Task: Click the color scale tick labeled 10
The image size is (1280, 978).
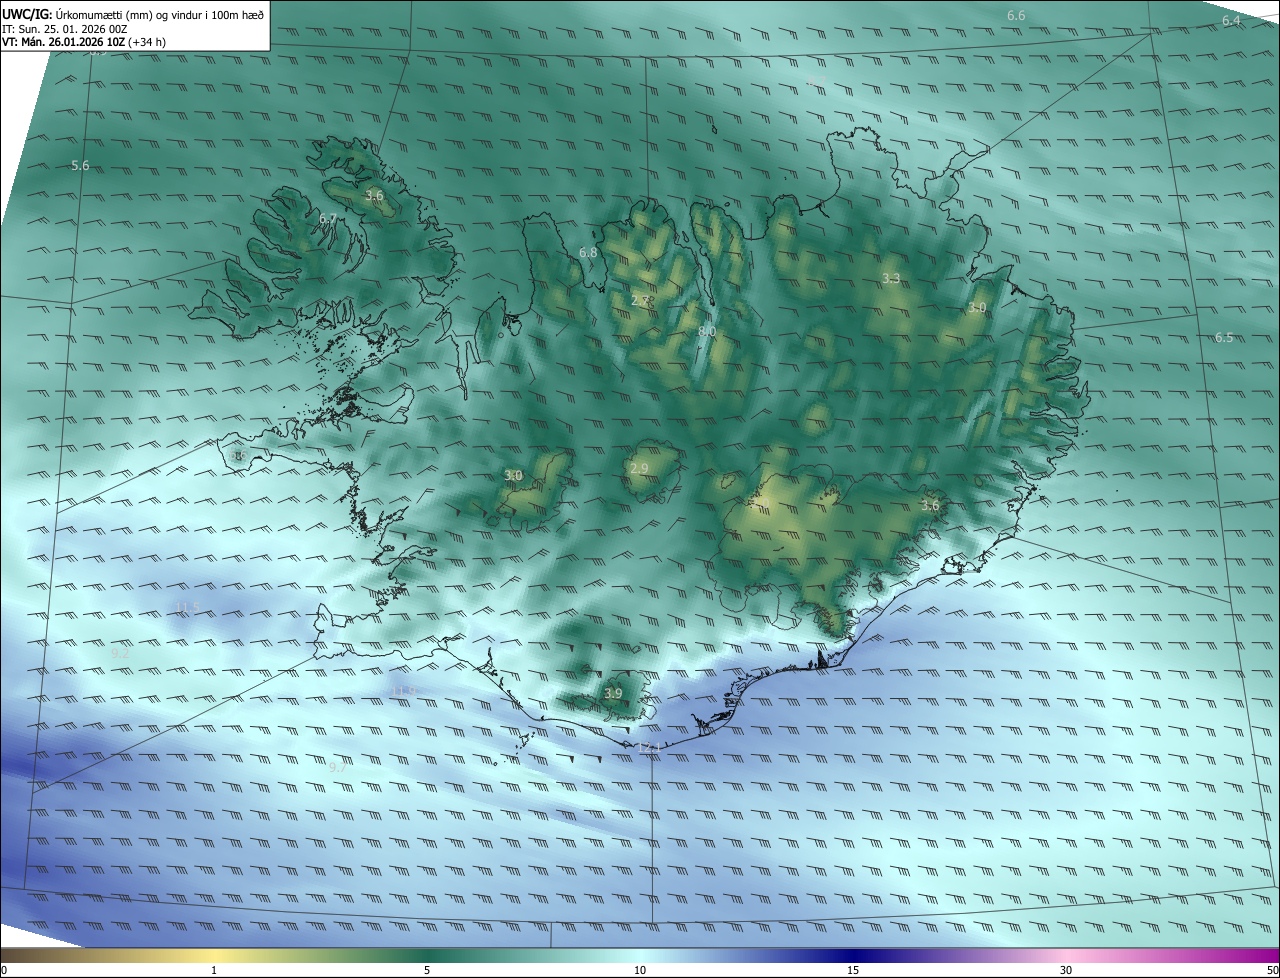Action: tap(640, 970)
